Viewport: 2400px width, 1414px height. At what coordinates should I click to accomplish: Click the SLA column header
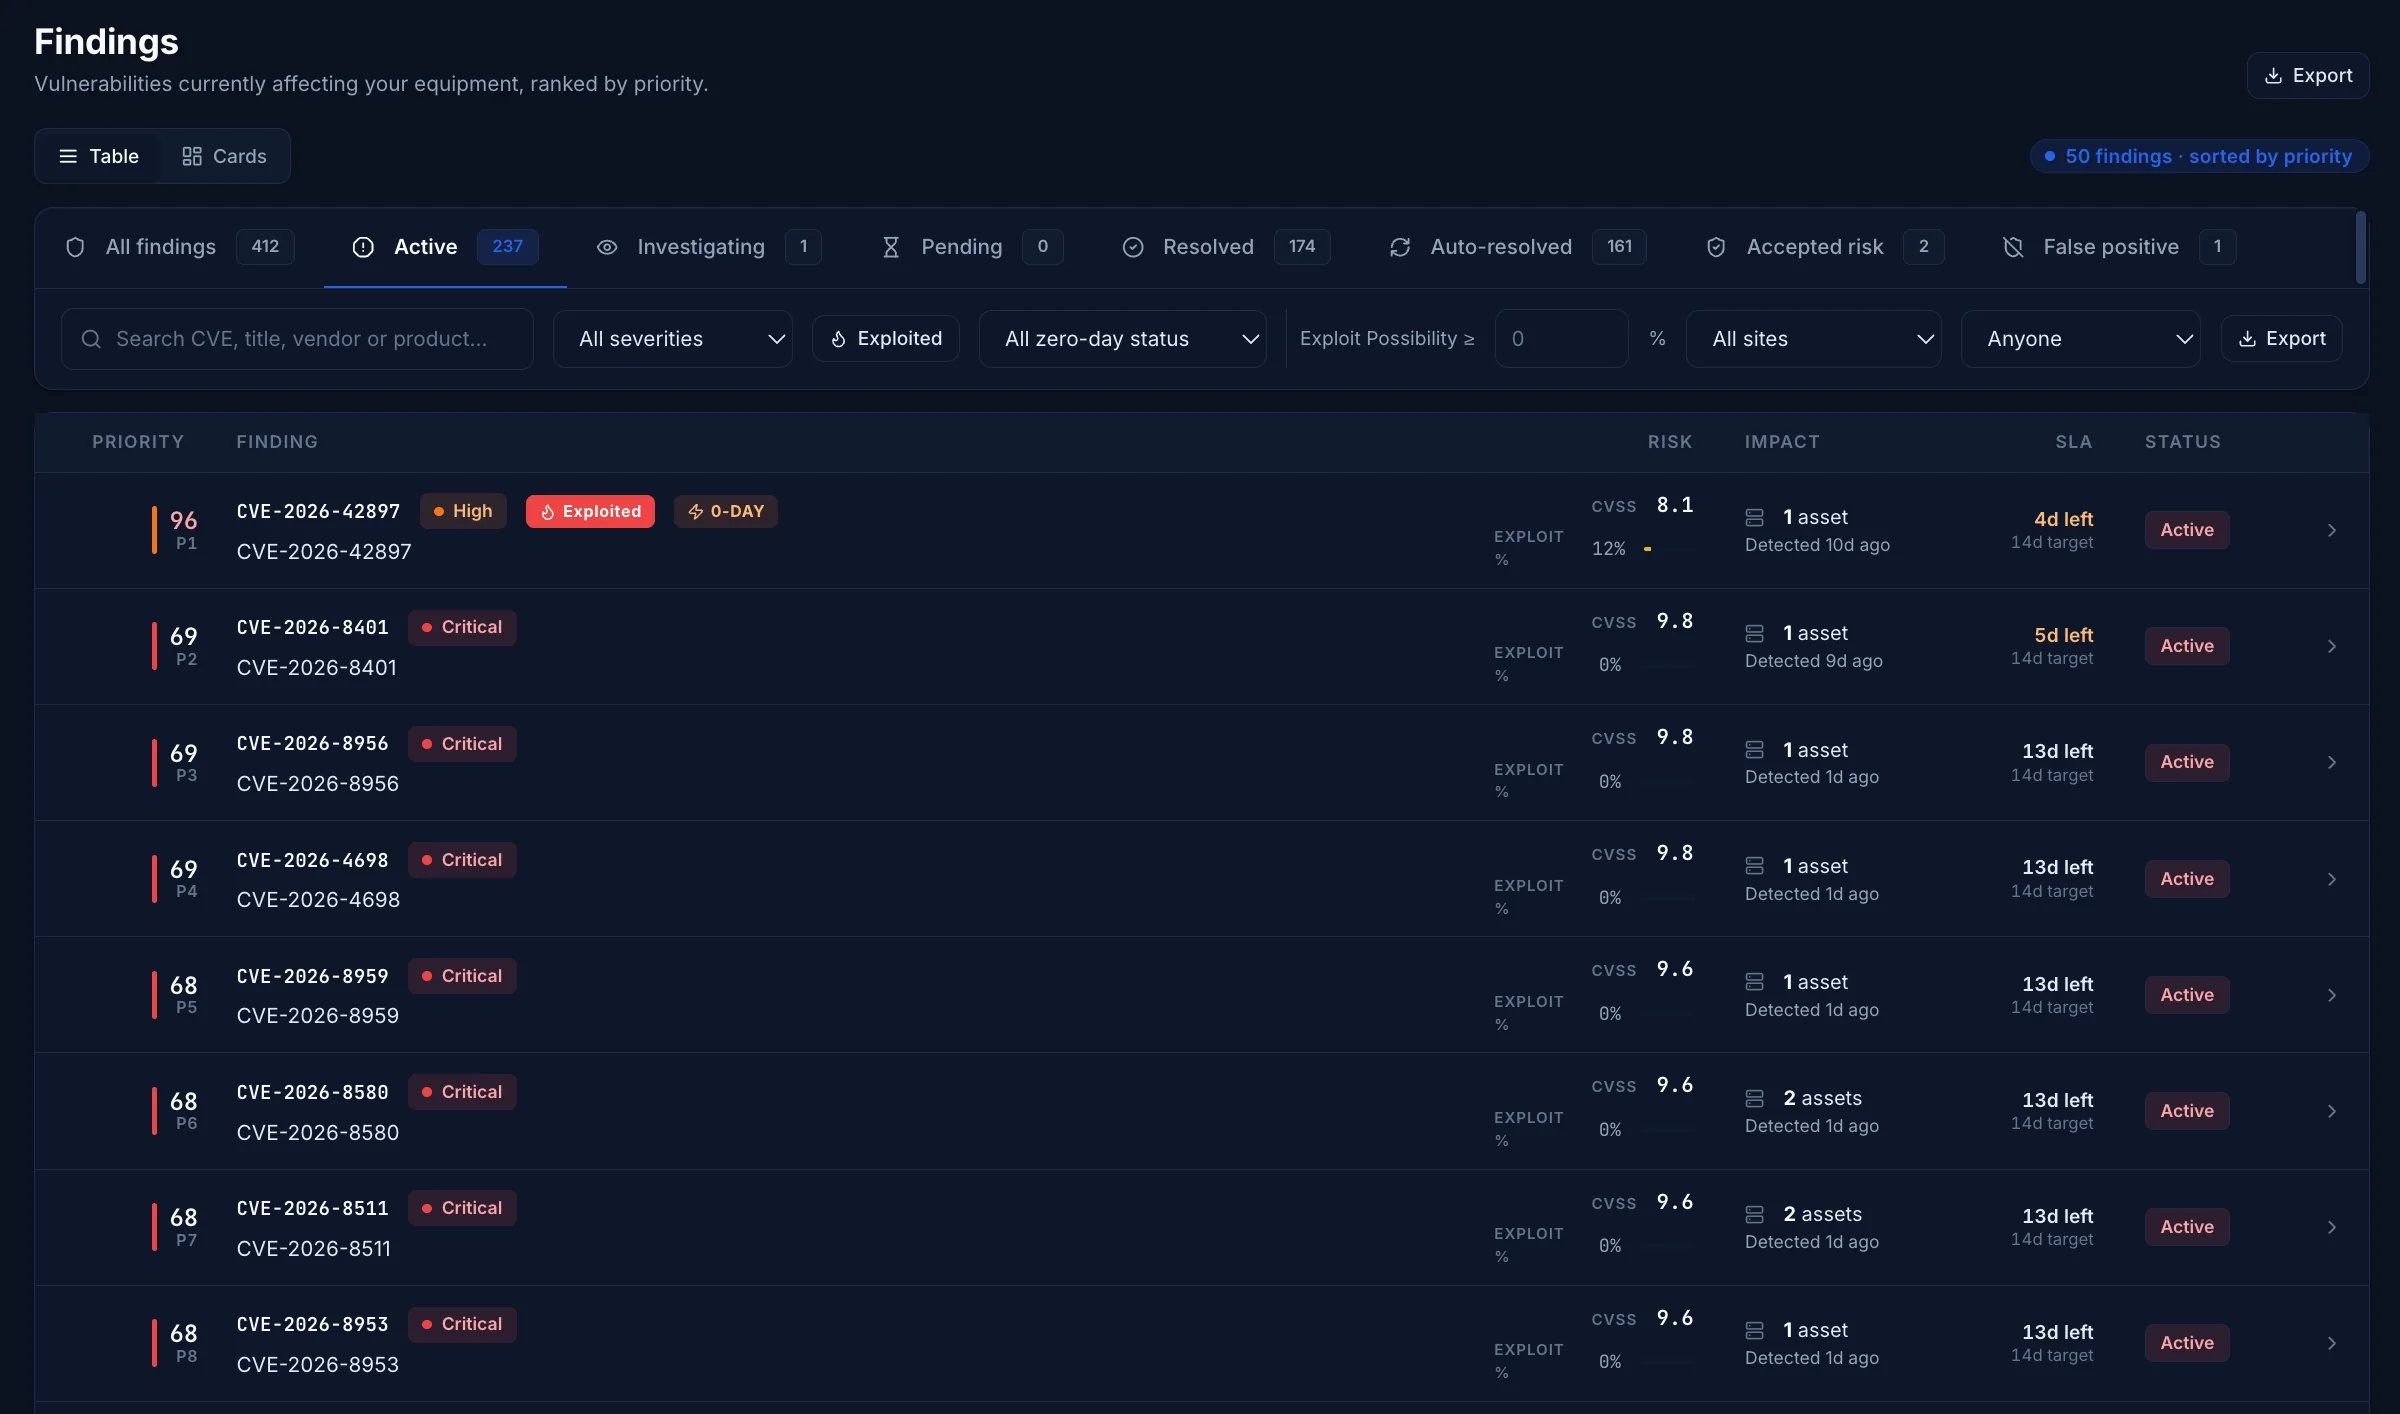click(2073, 442)
